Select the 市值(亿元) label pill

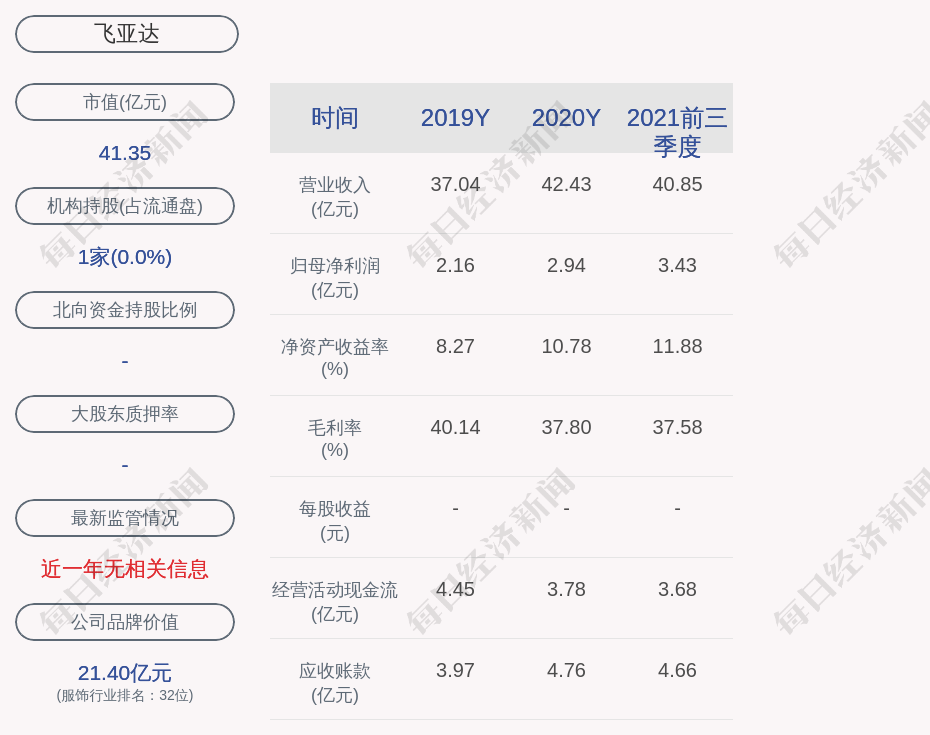[x=125, y=102]
